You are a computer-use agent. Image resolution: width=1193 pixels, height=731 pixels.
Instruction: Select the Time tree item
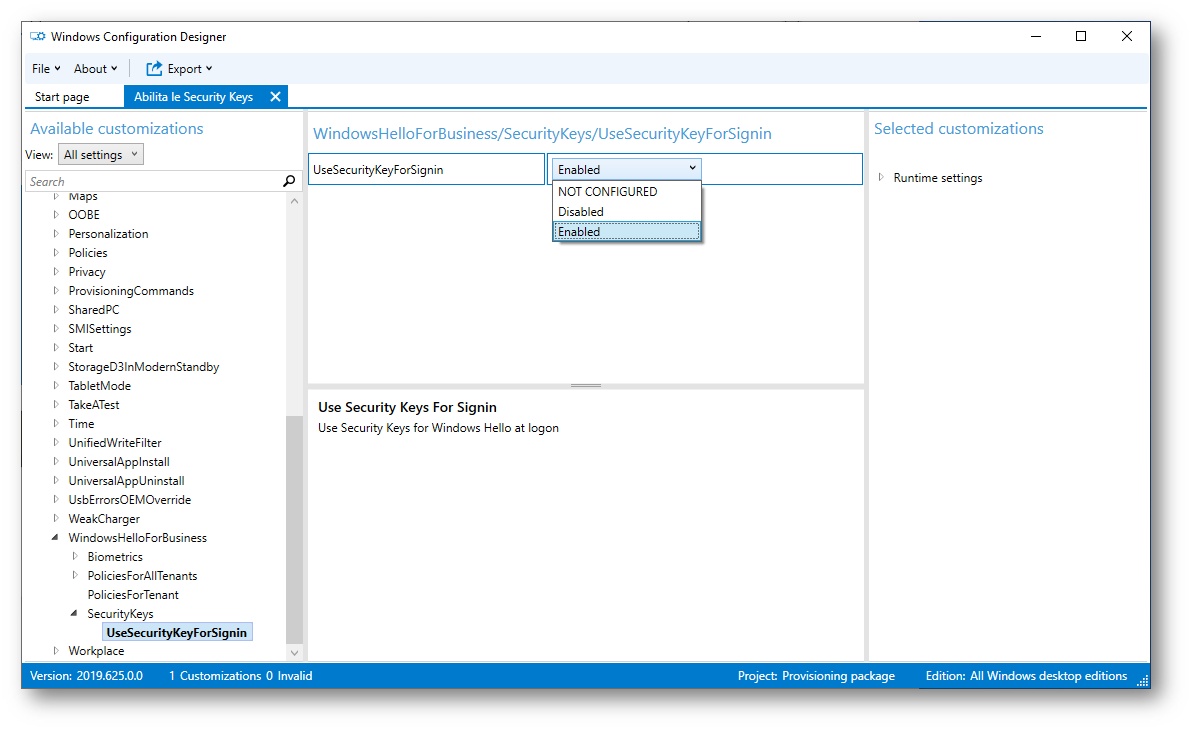coord(81,424)
